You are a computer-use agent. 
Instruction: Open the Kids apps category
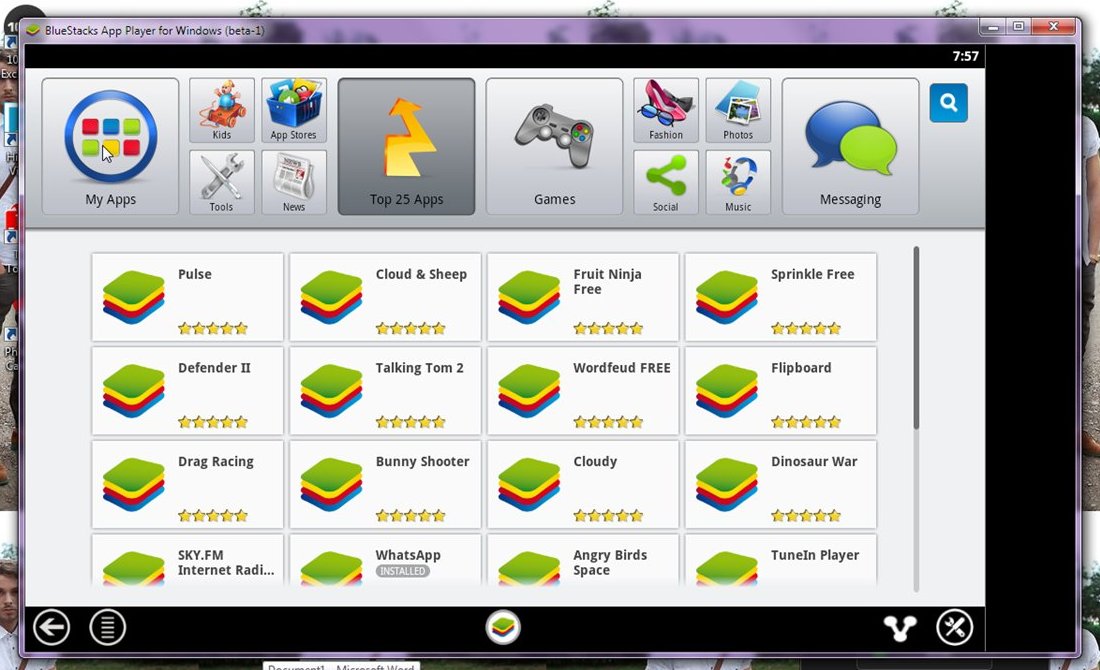coord(221,110)
